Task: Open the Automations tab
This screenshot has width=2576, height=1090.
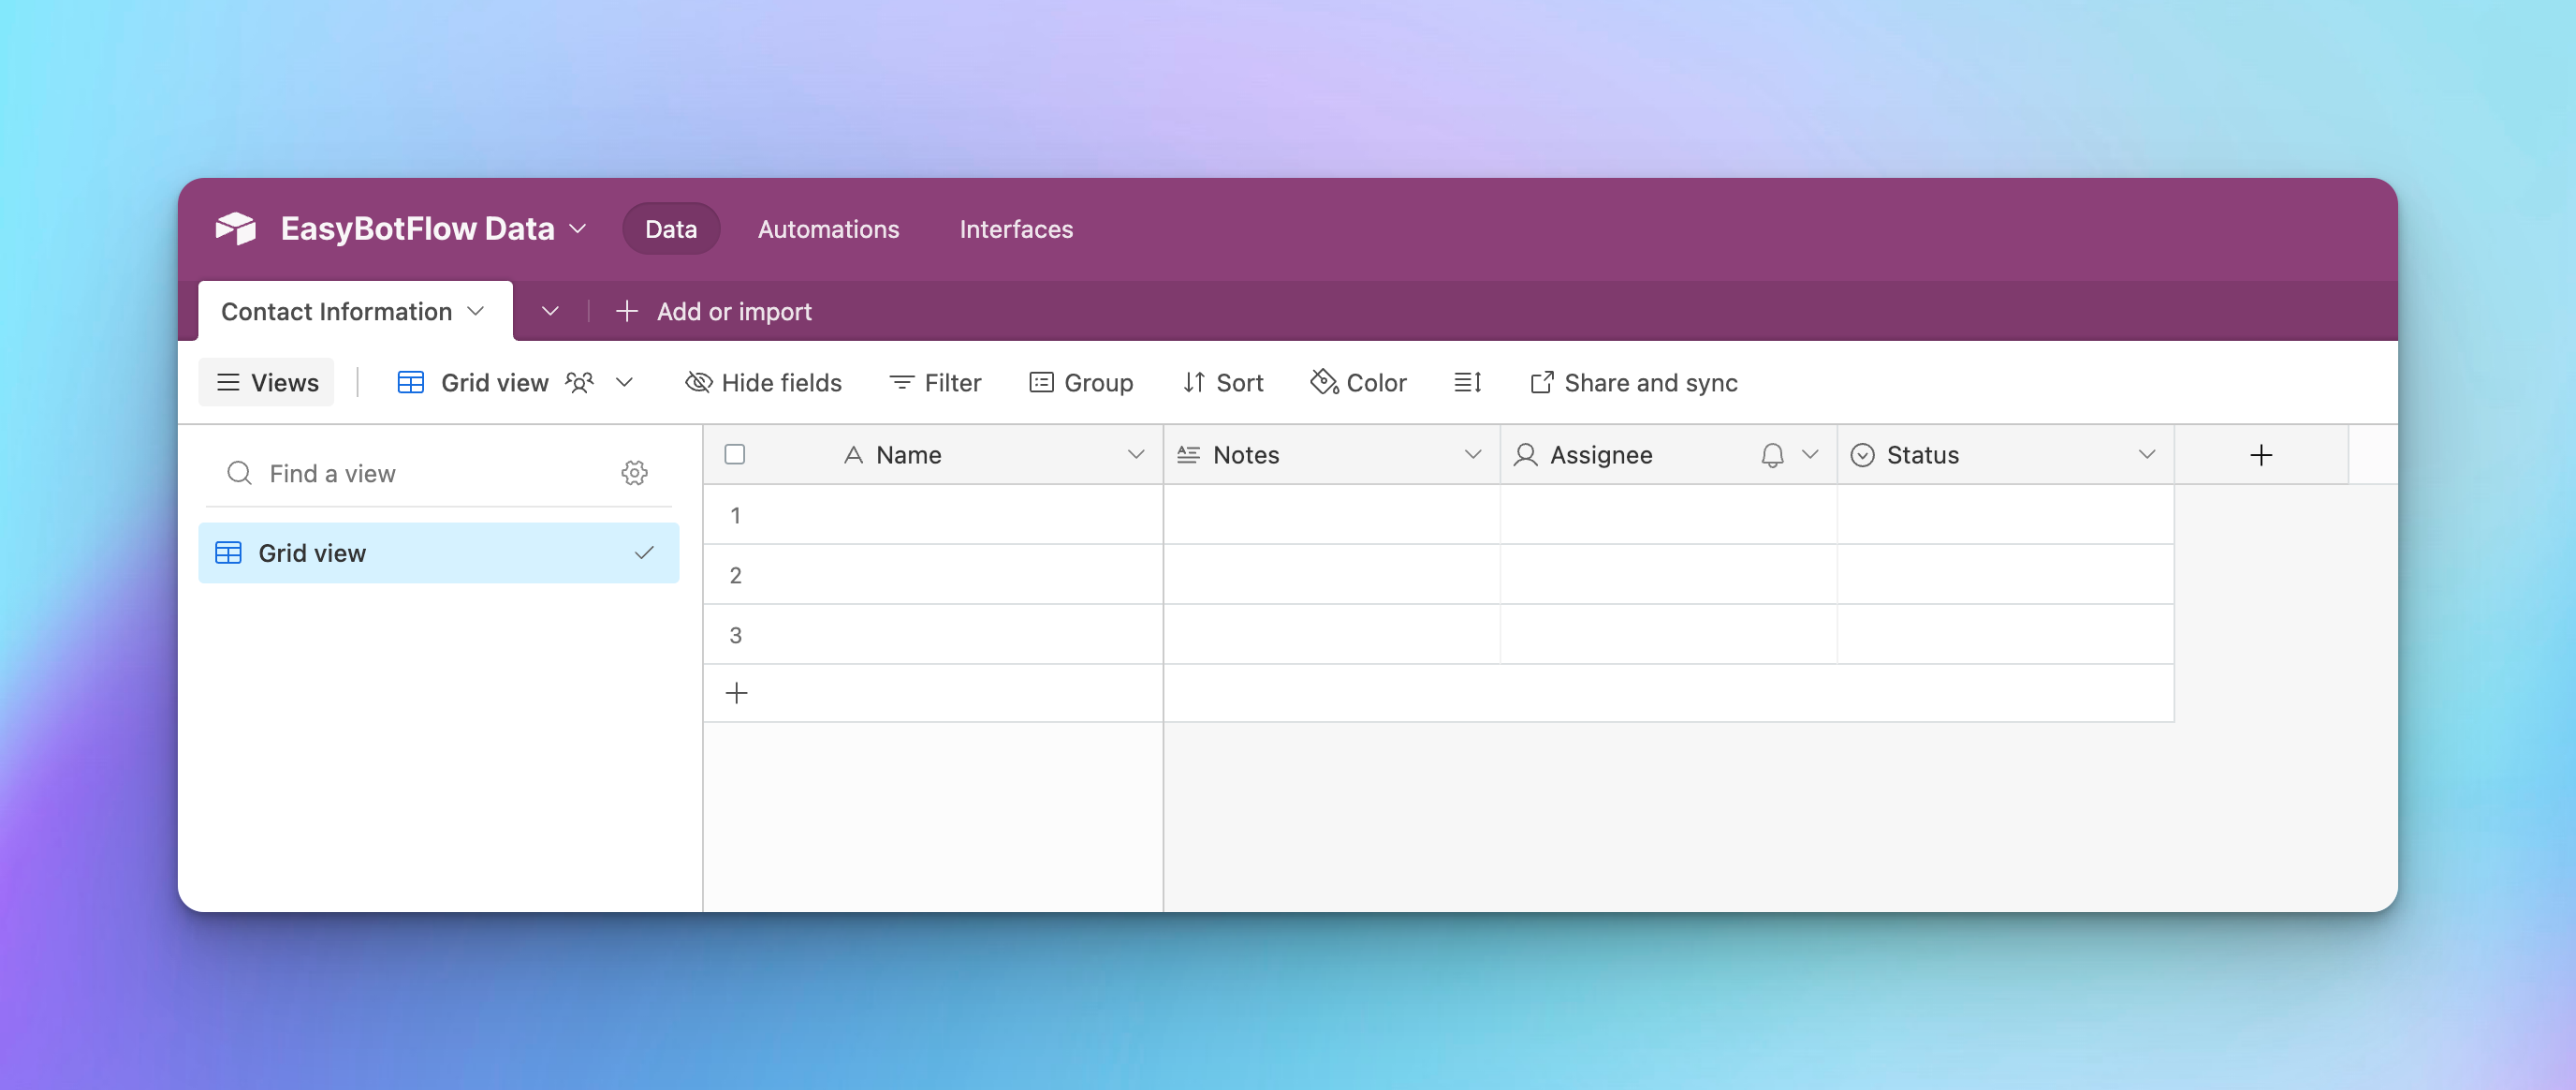Action: tap(828, 228)
